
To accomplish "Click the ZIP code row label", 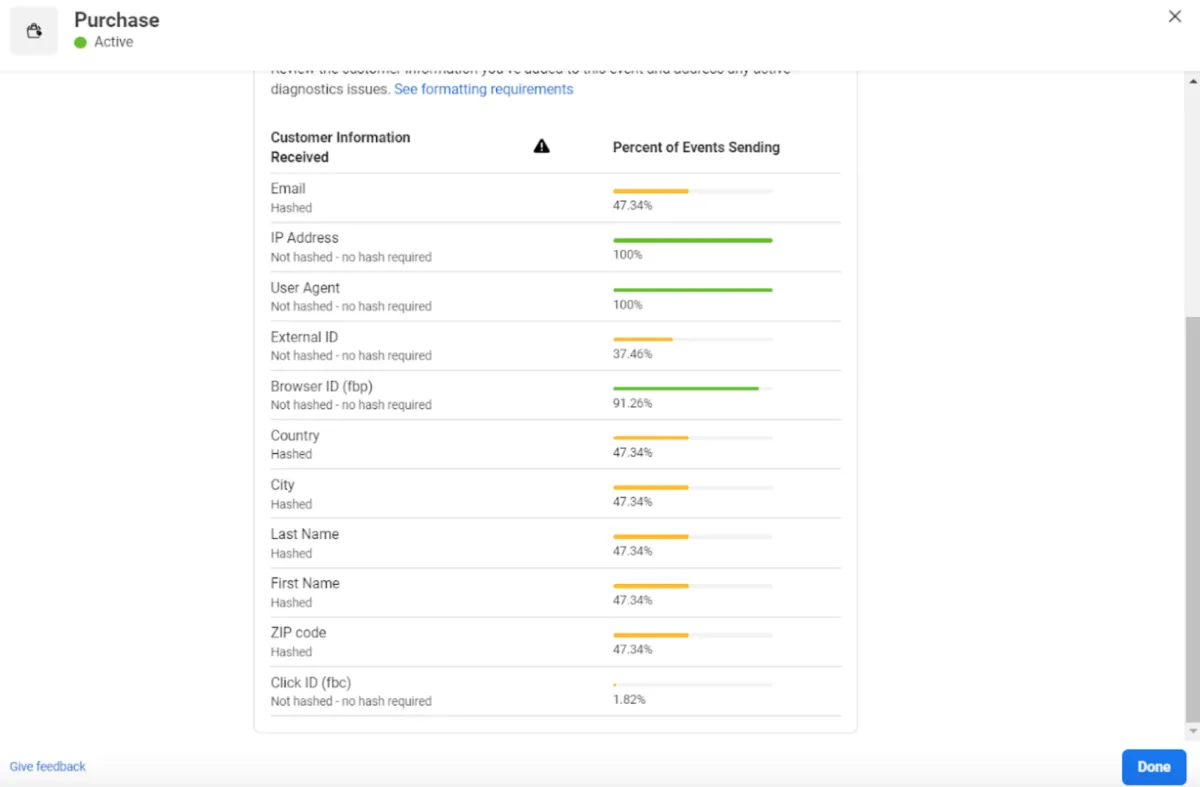I will coord(298,633).
